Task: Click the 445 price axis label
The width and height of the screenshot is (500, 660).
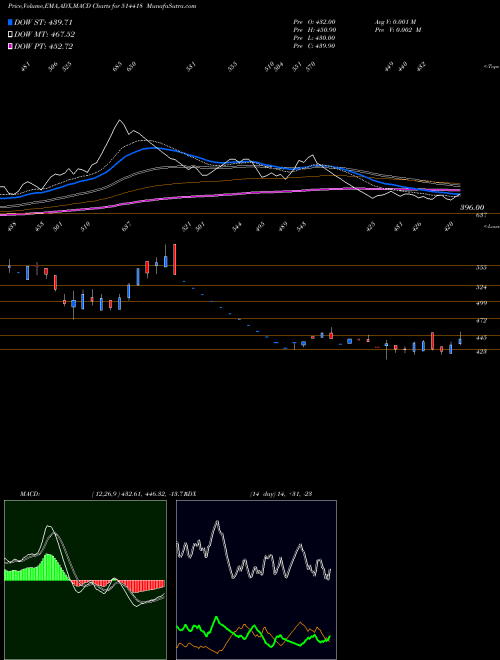Action: (x=481, y=338)
